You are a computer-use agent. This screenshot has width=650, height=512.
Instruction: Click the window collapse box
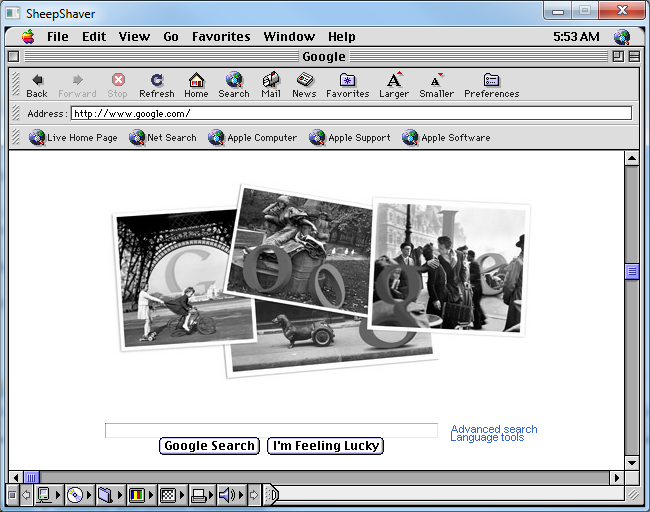(634, 56)
